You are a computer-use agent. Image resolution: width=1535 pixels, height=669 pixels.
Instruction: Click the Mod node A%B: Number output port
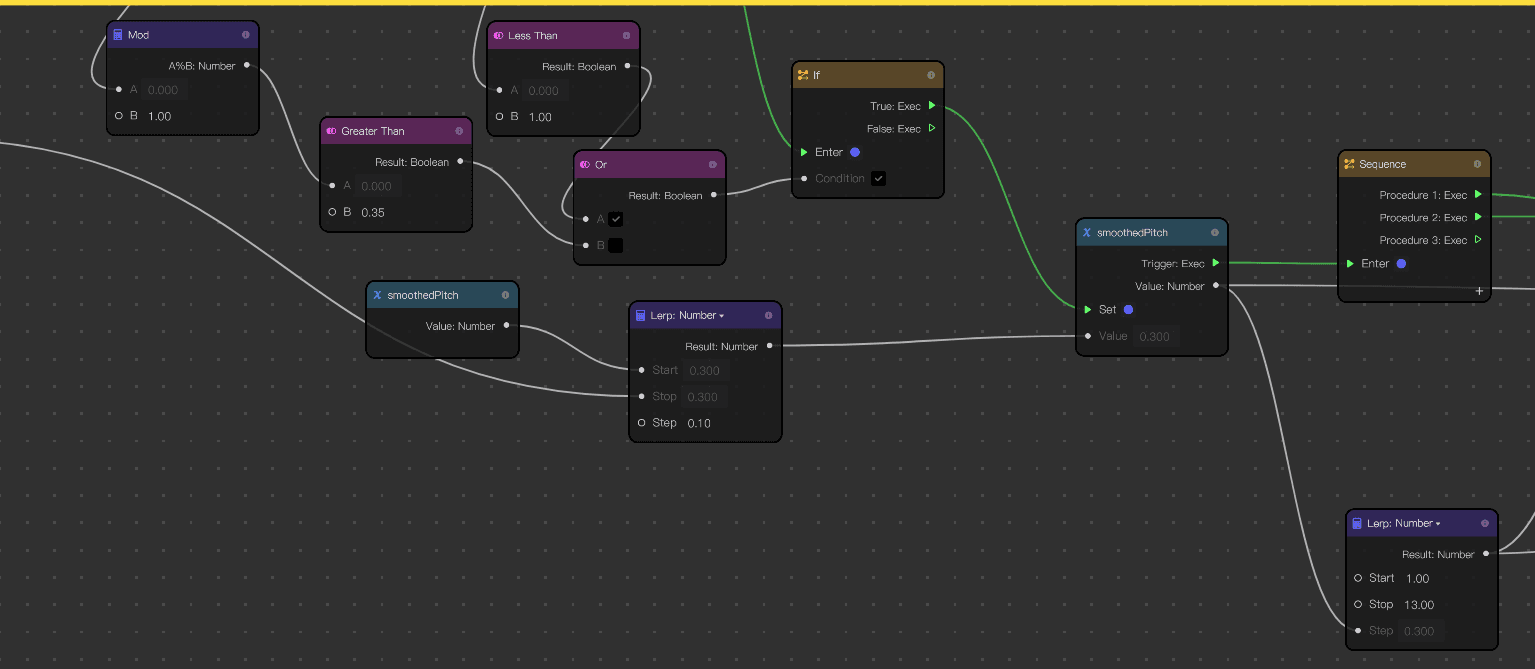[x=247, y=66]
